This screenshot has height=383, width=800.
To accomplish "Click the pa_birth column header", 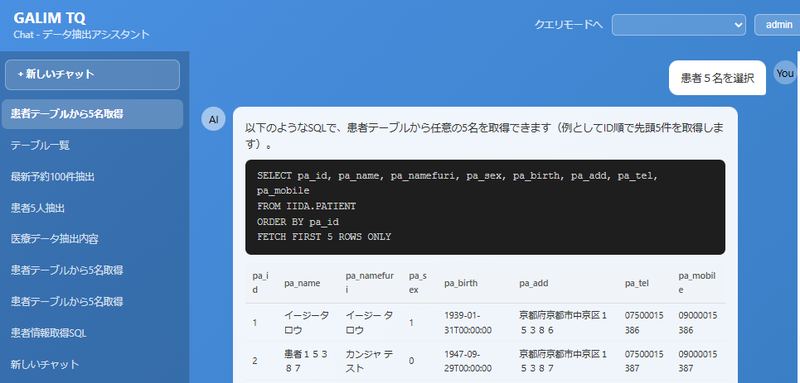I will tap(461, 283).
